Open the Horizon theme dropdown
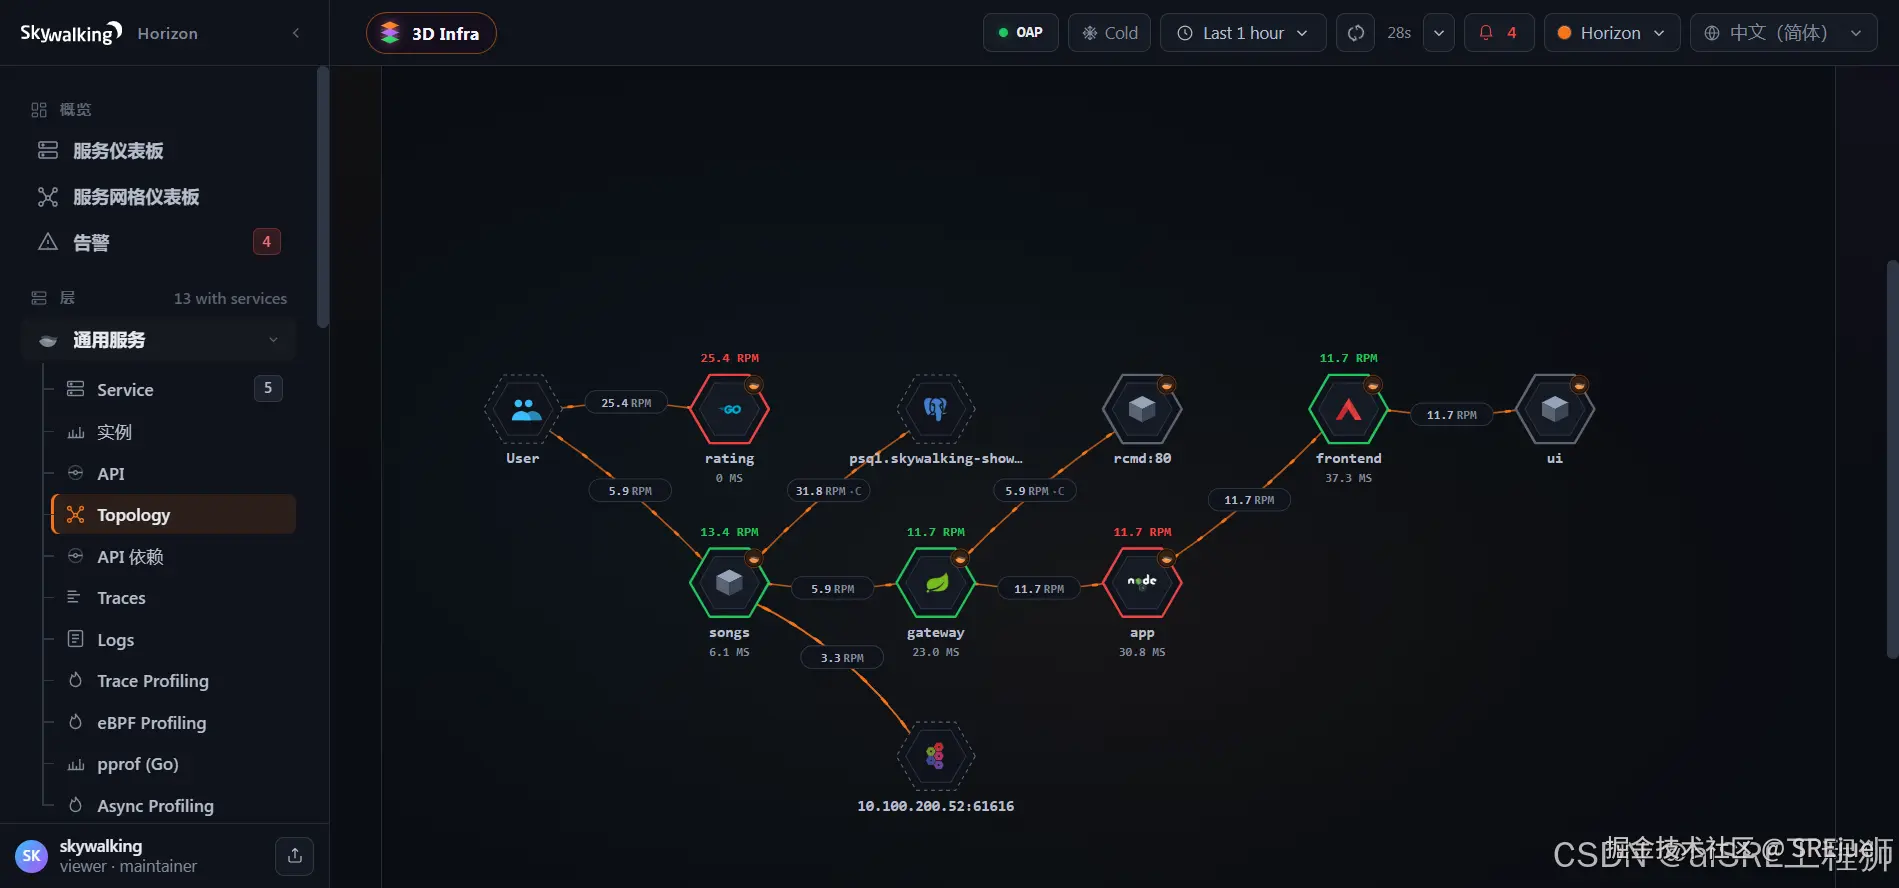Screen dimensions: 1899x888 pos(1612,33)
